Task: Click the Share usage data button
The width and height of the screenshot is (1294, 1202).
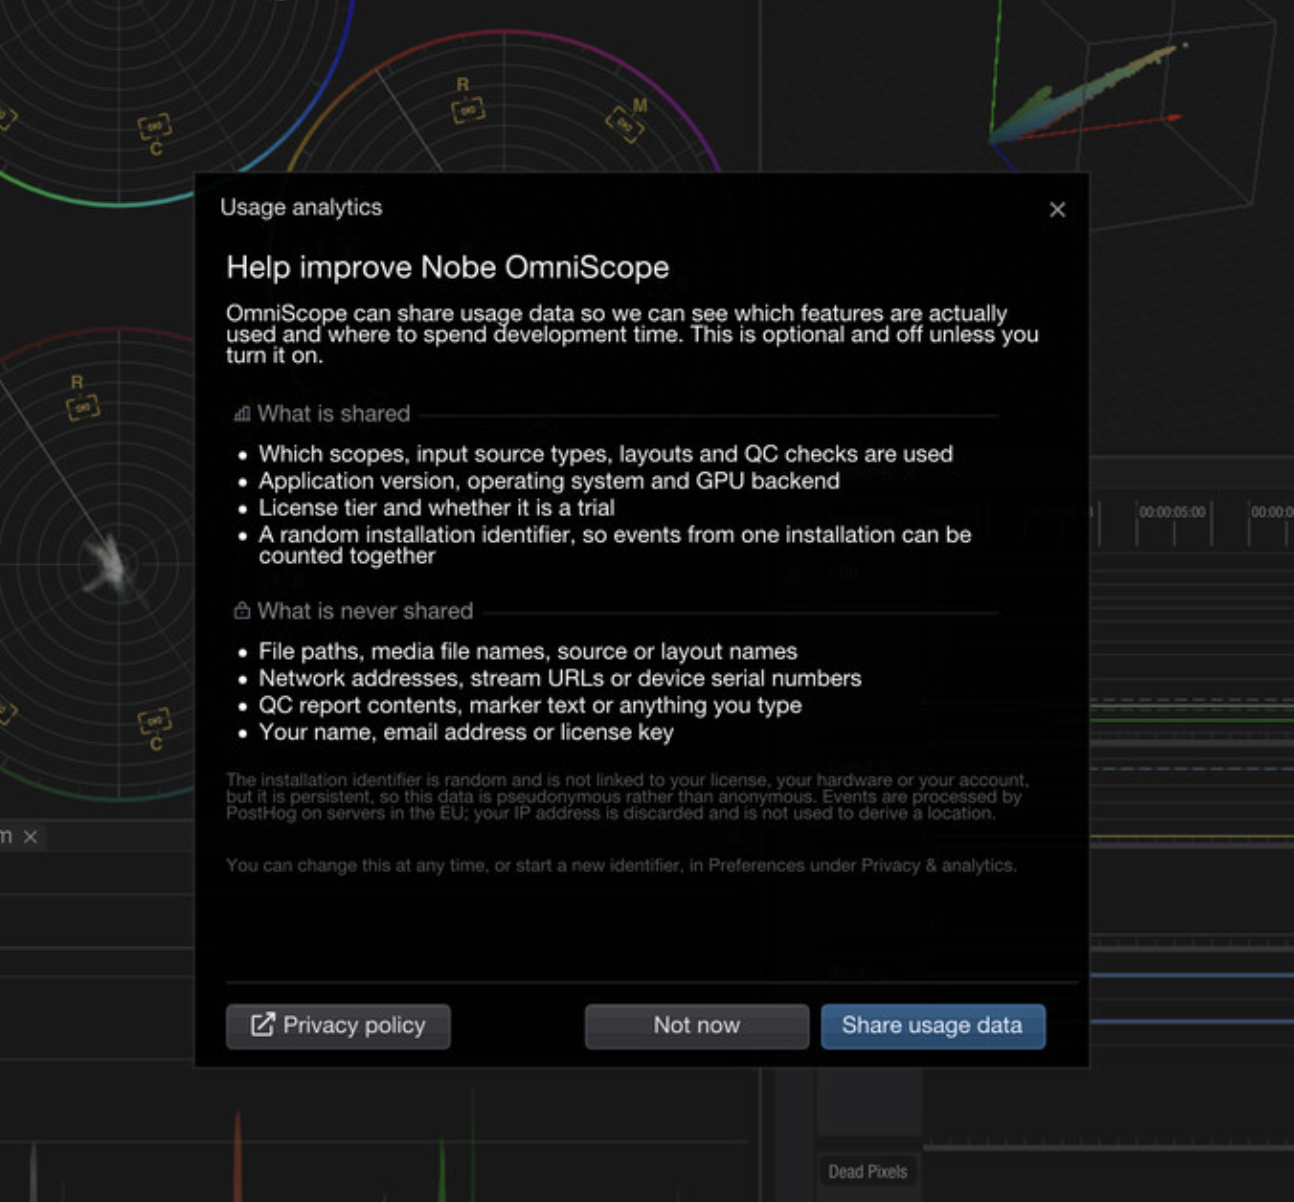Action: [x=933, y=1026]
